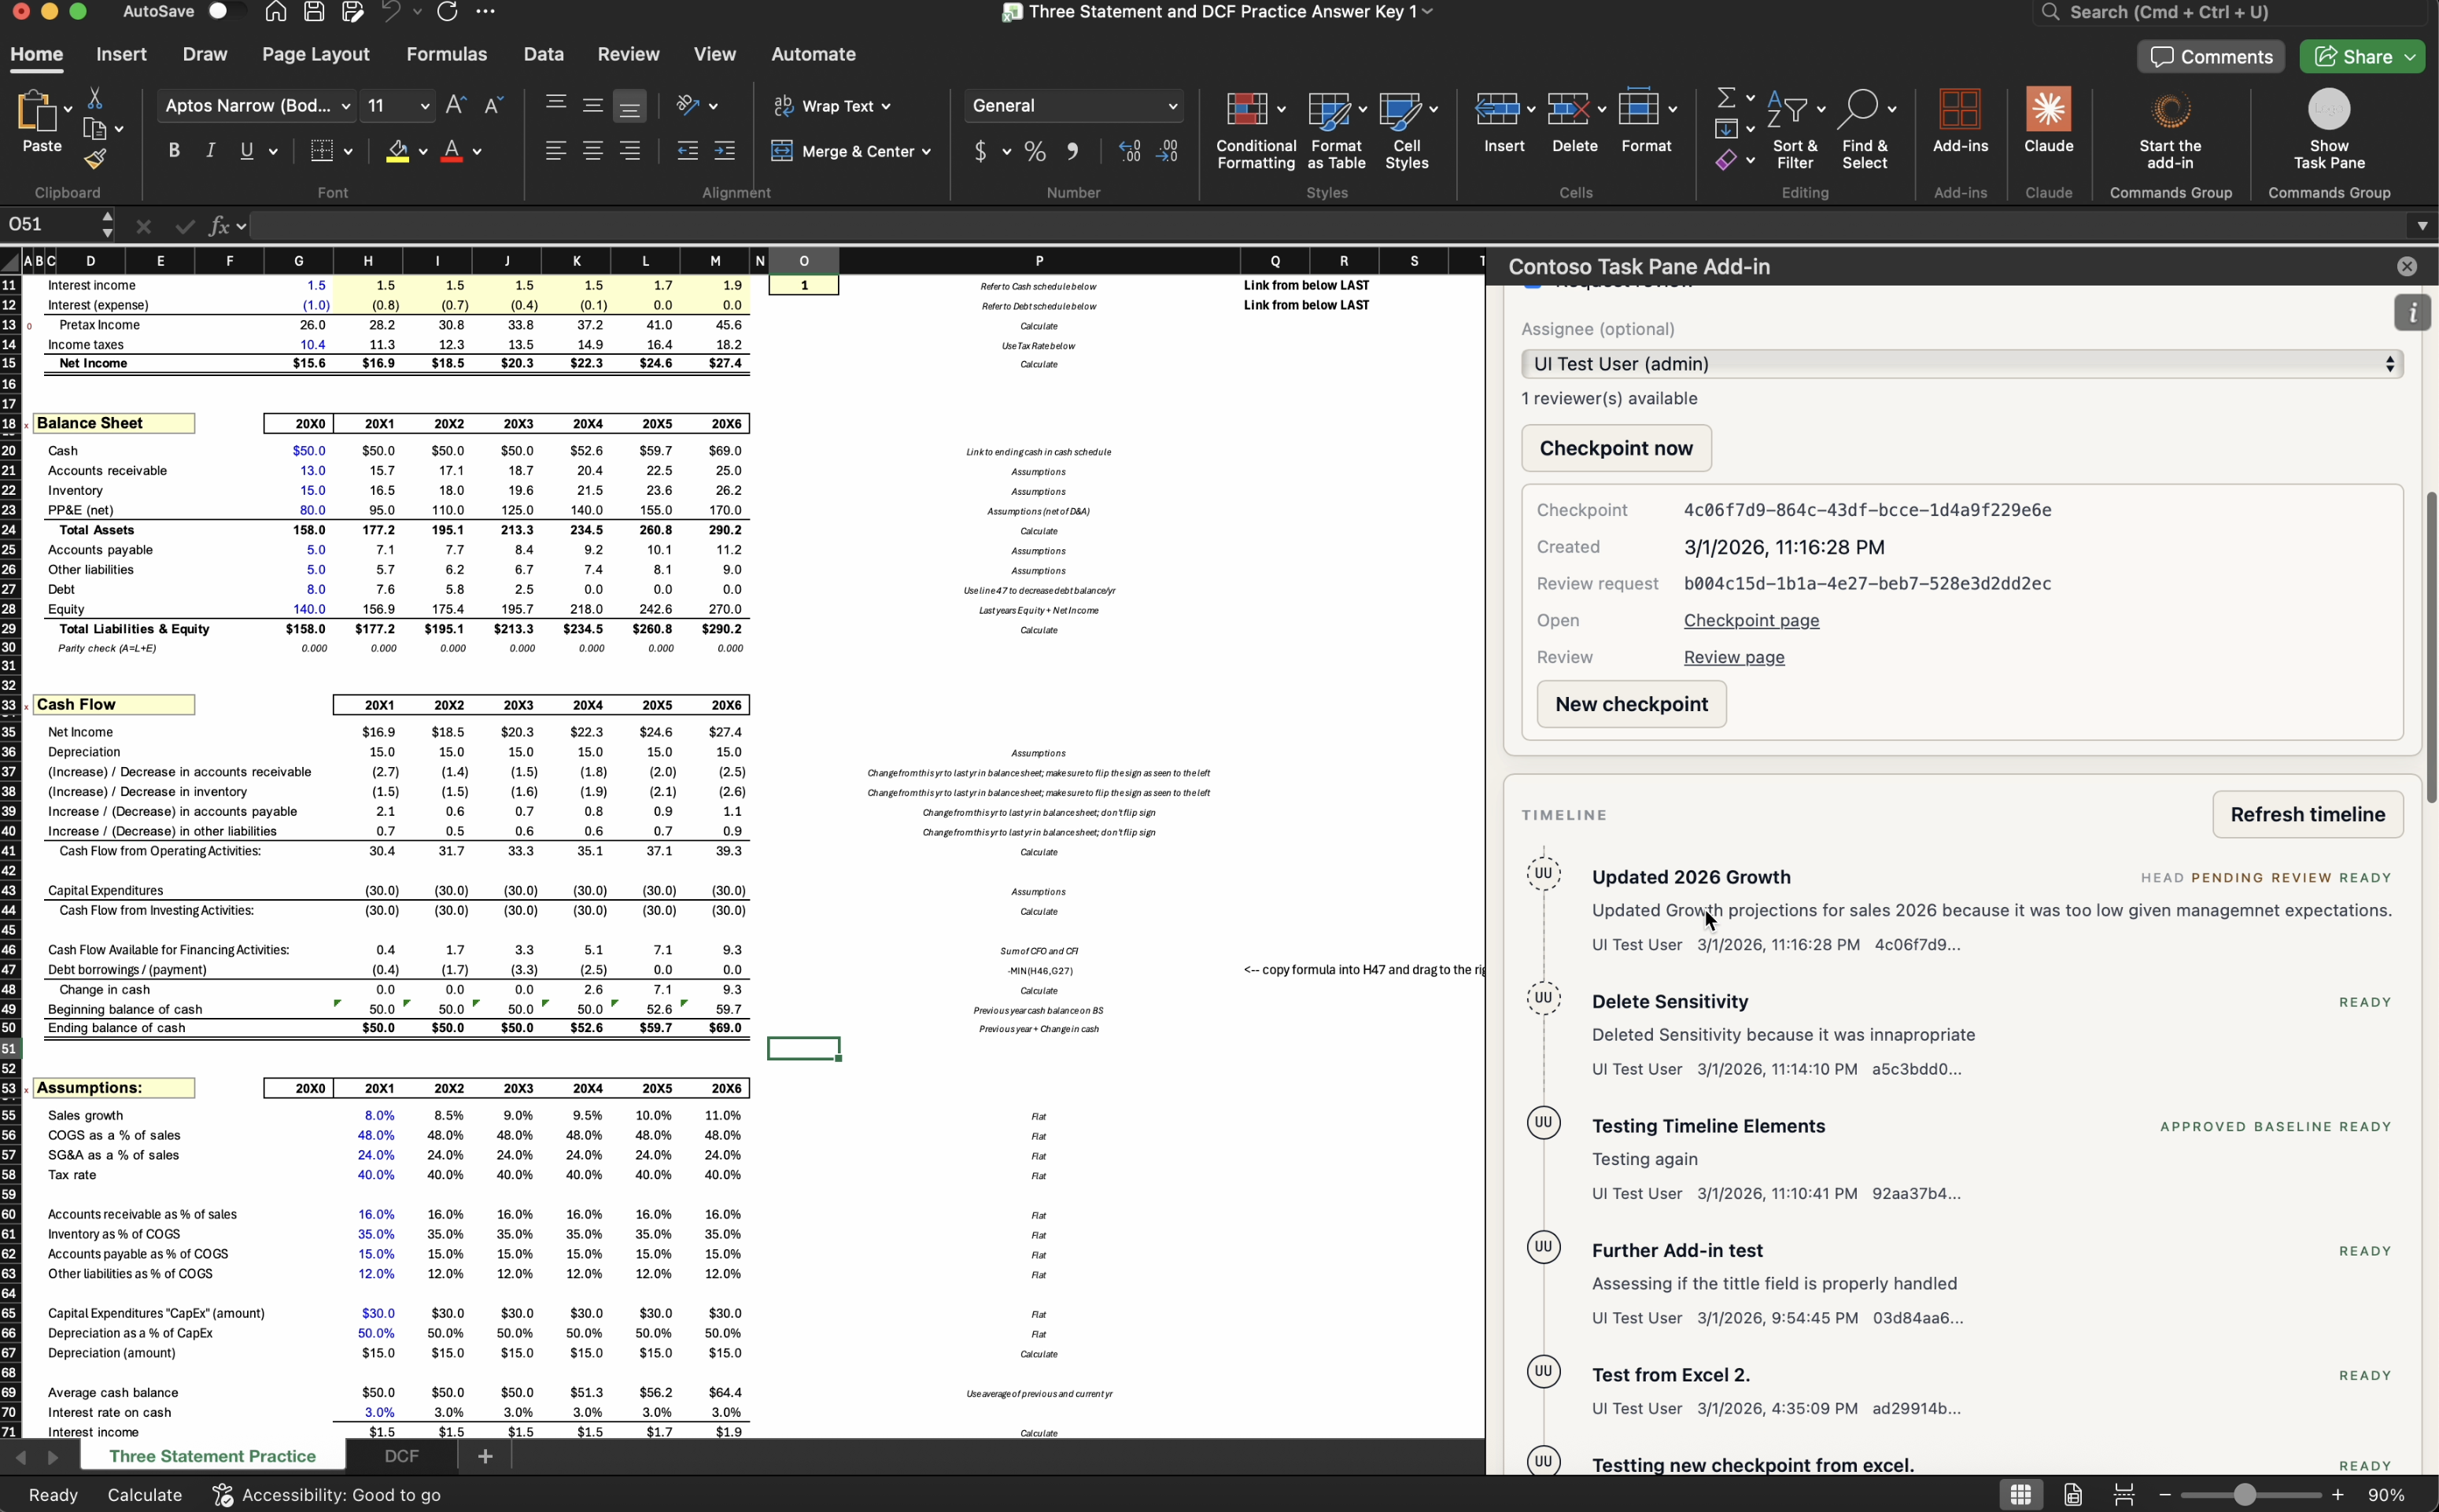
Task: Expand Merge & Center options
Action: coord(927,152)
